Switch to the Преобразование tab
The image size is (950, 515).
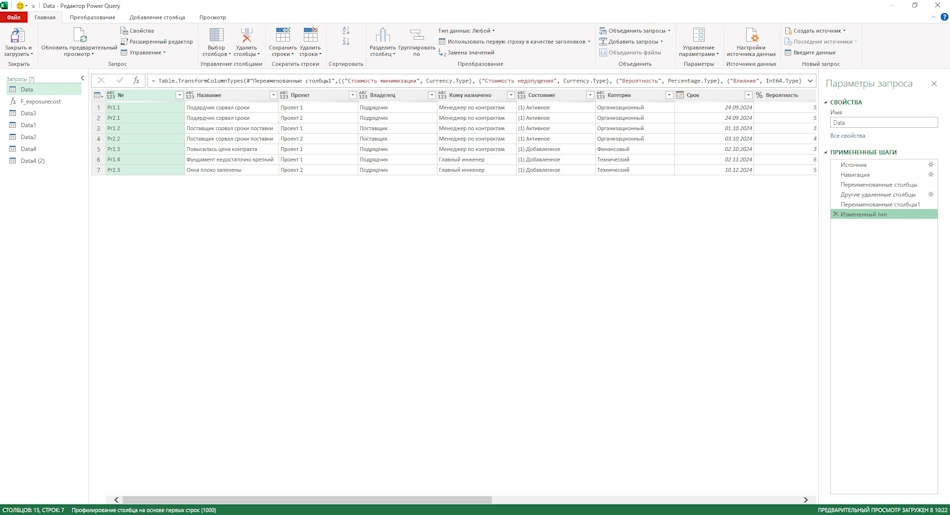[92, 17]
